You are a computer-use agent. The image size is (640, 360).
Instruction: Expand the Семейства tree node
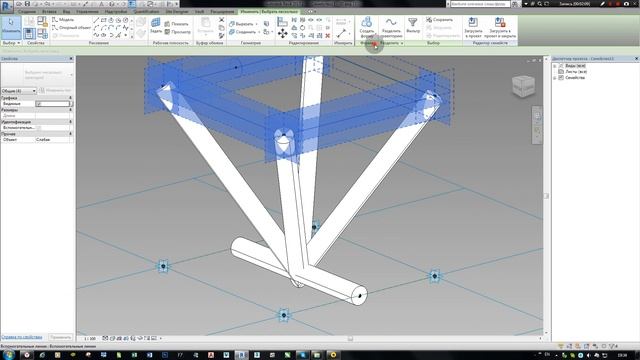555,78
